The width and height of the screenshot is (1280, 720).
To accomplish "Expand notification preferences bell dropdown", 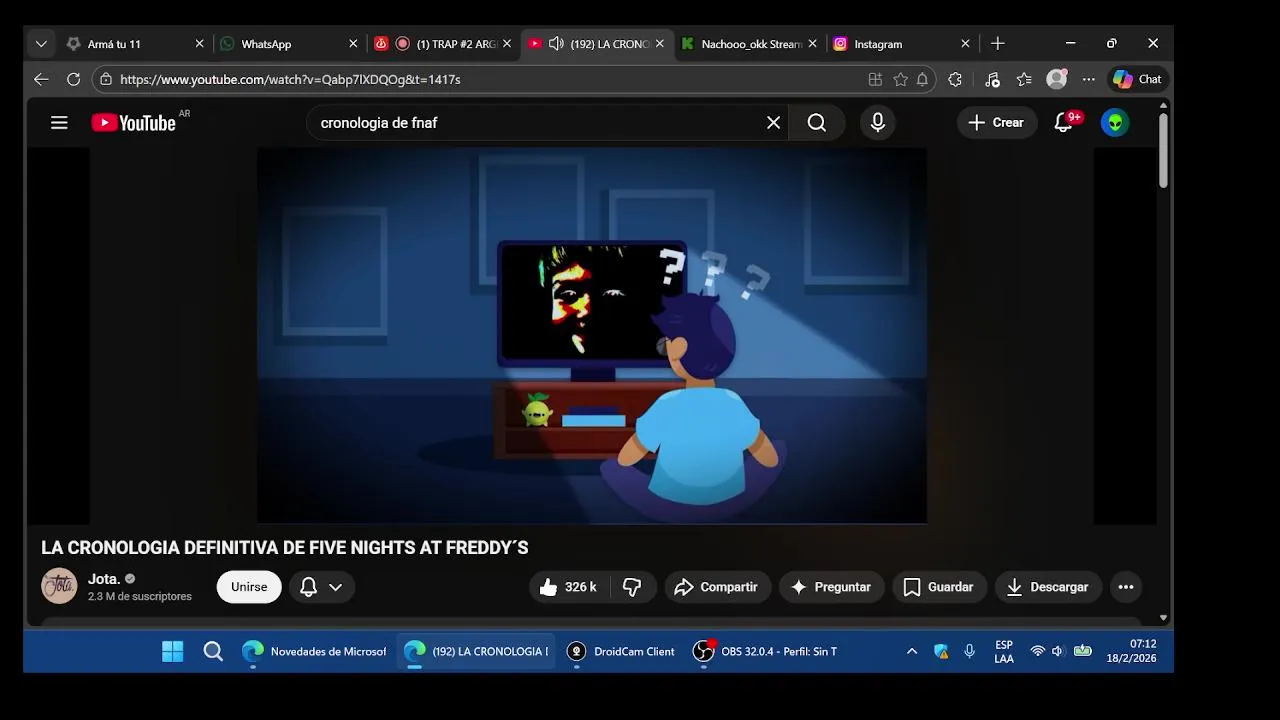I will (x=322, y=587).
